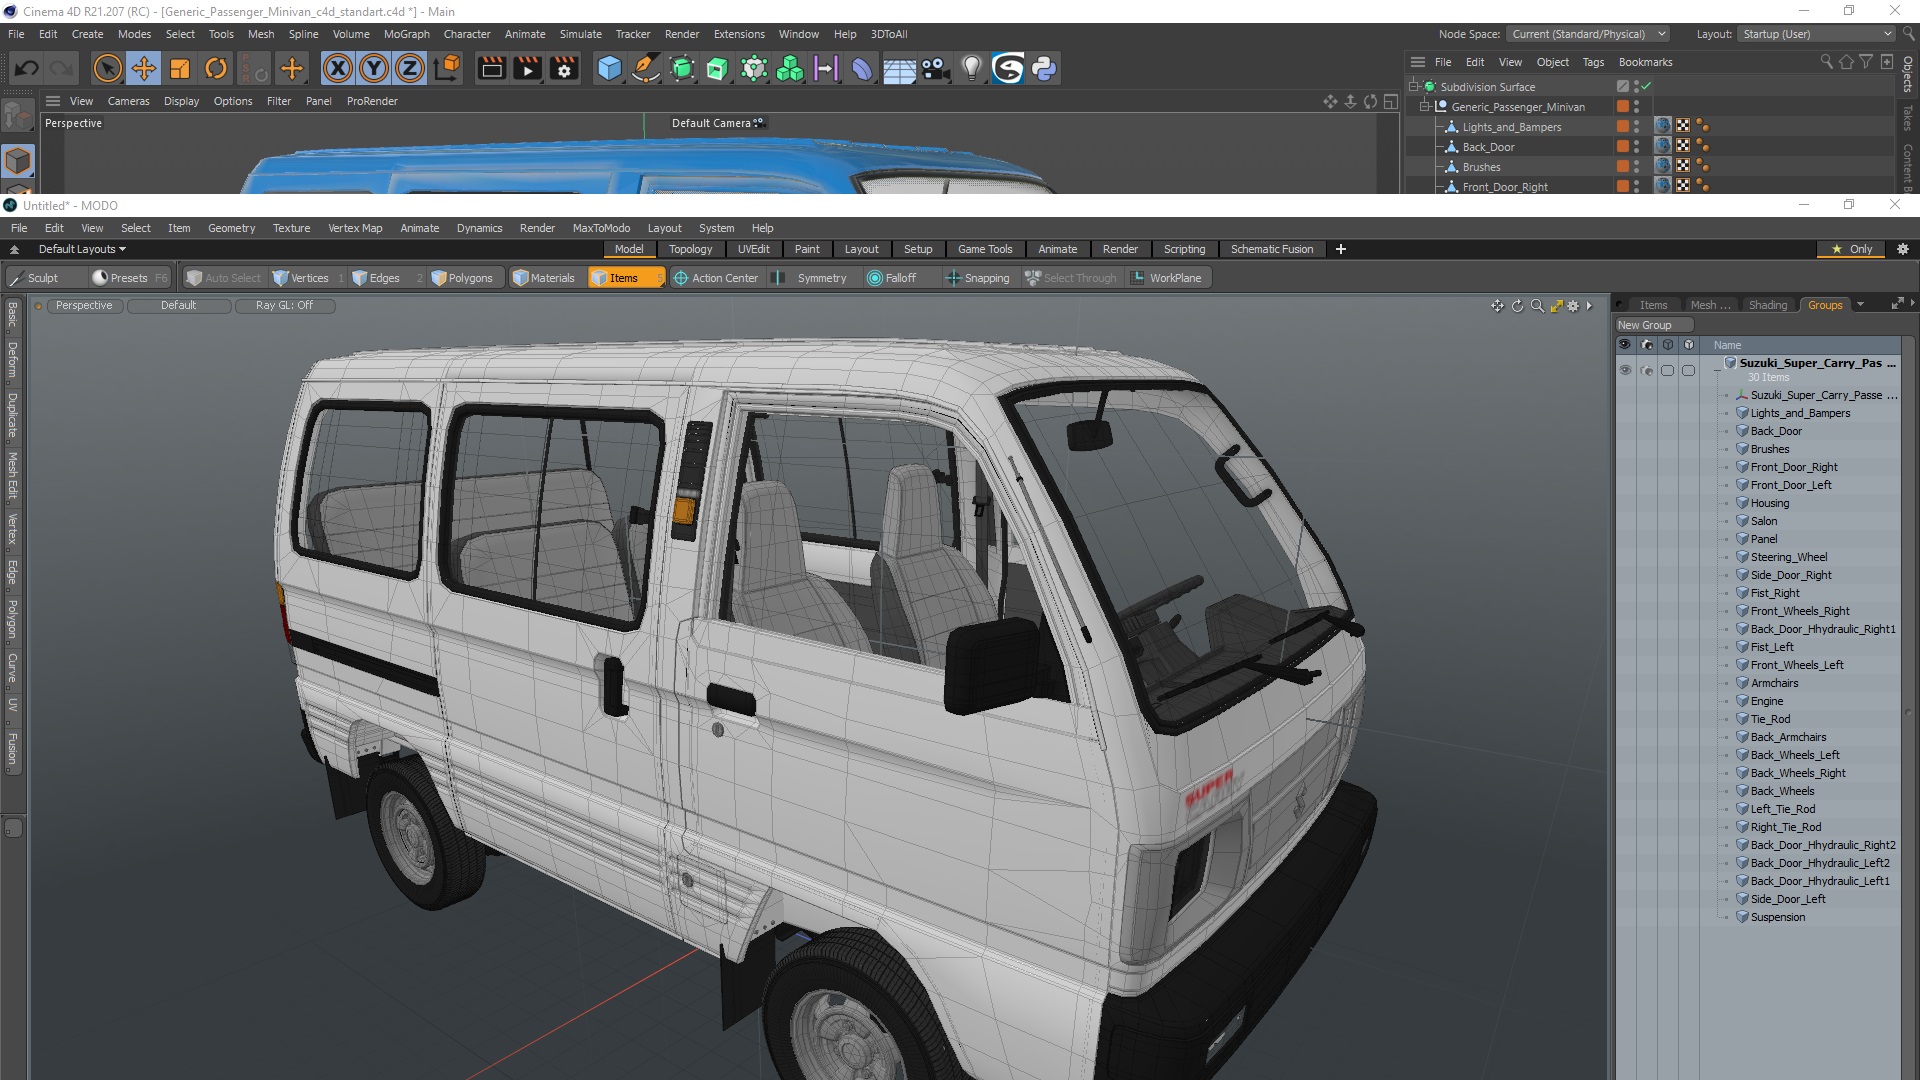
Task: Toggle the Z axis lock in Cinema 4D
Action: (x=410, y=68)
